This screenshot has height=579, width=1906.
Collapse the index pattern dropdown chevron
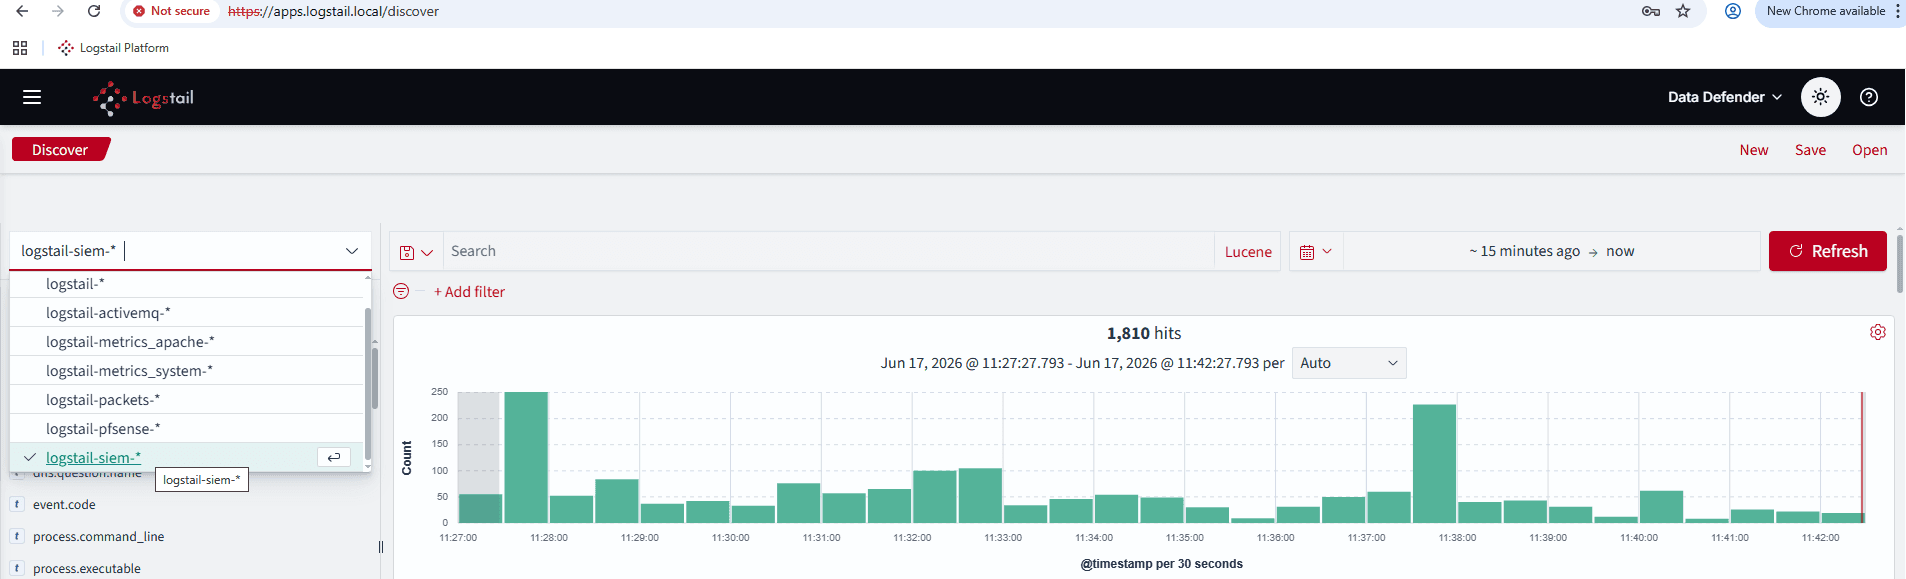pyautogui.click(x=352, y=251)
